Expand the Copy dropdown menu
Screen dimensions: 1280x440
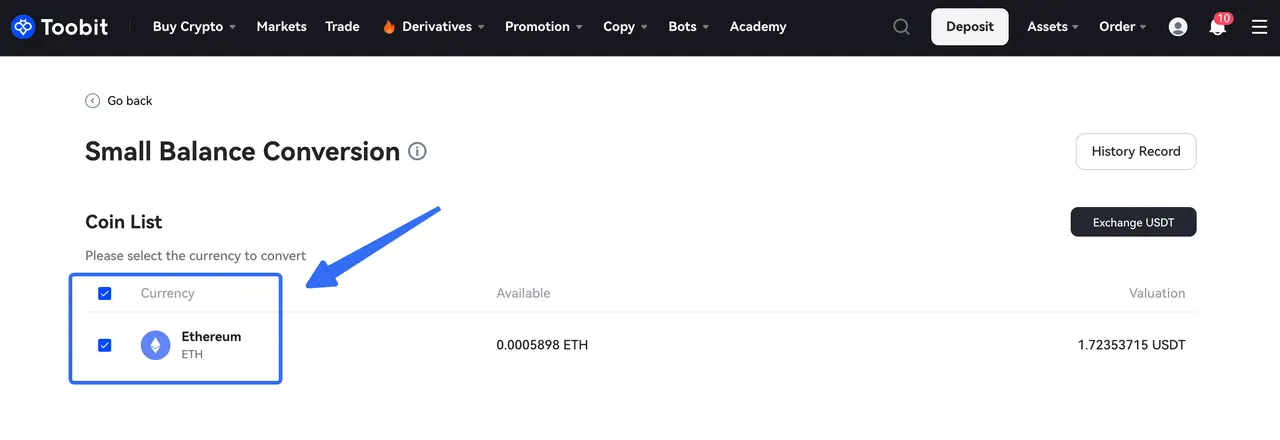click(625, 27)
